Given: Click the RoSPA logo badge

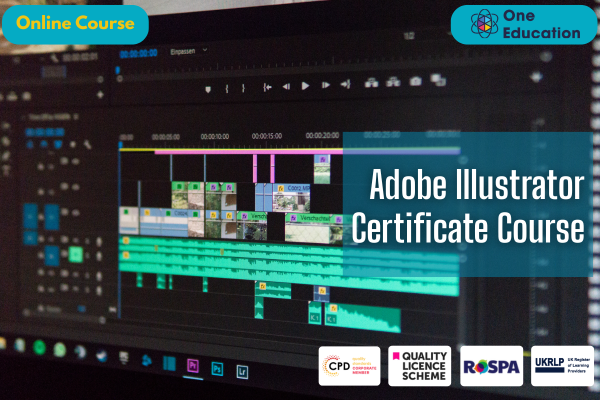Looking at the screenshot, I should (x=490, y=365).
